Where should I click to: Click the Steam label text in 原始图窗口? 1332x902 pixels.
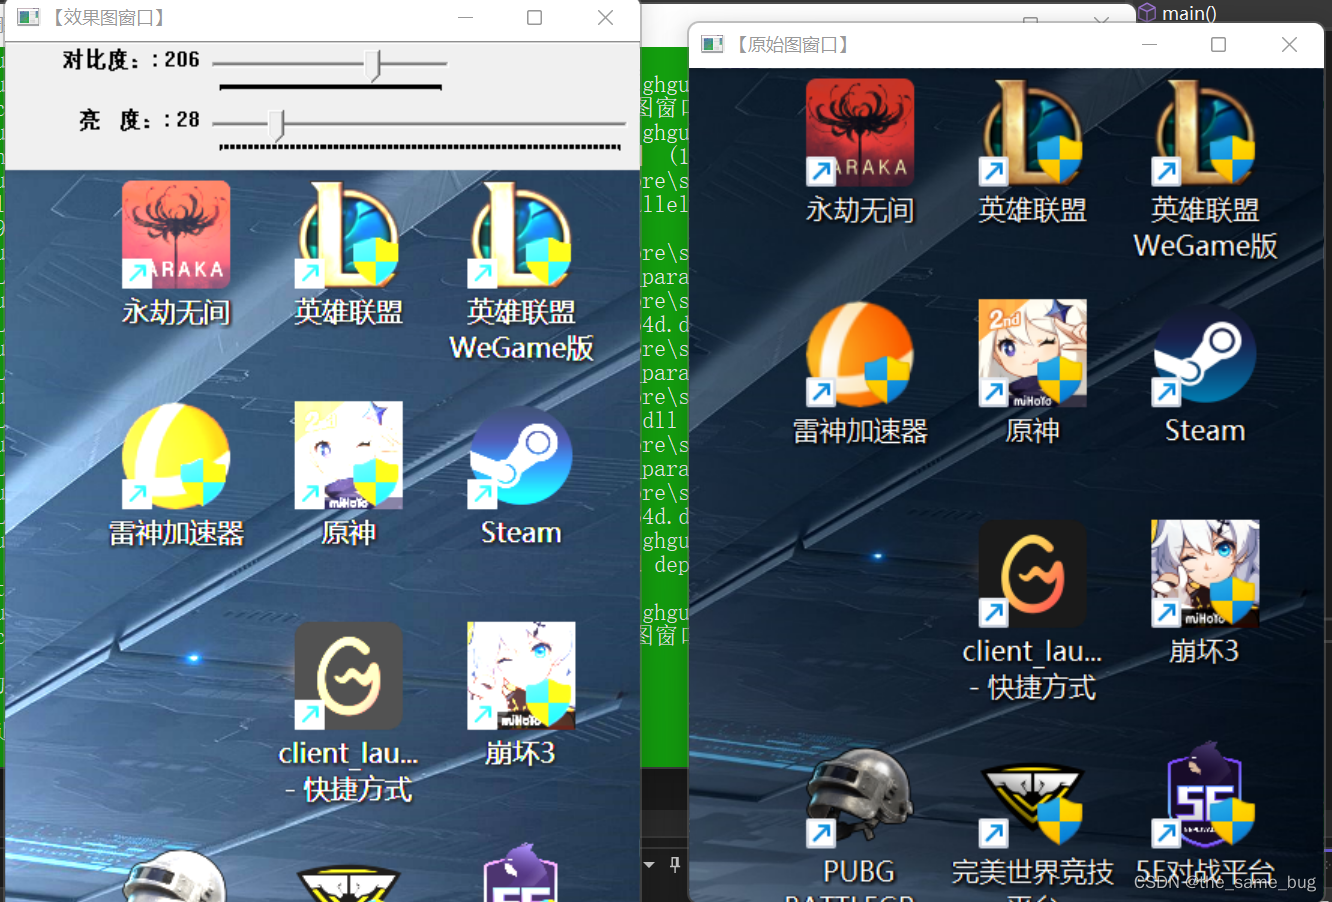(x=1205, y=431)
